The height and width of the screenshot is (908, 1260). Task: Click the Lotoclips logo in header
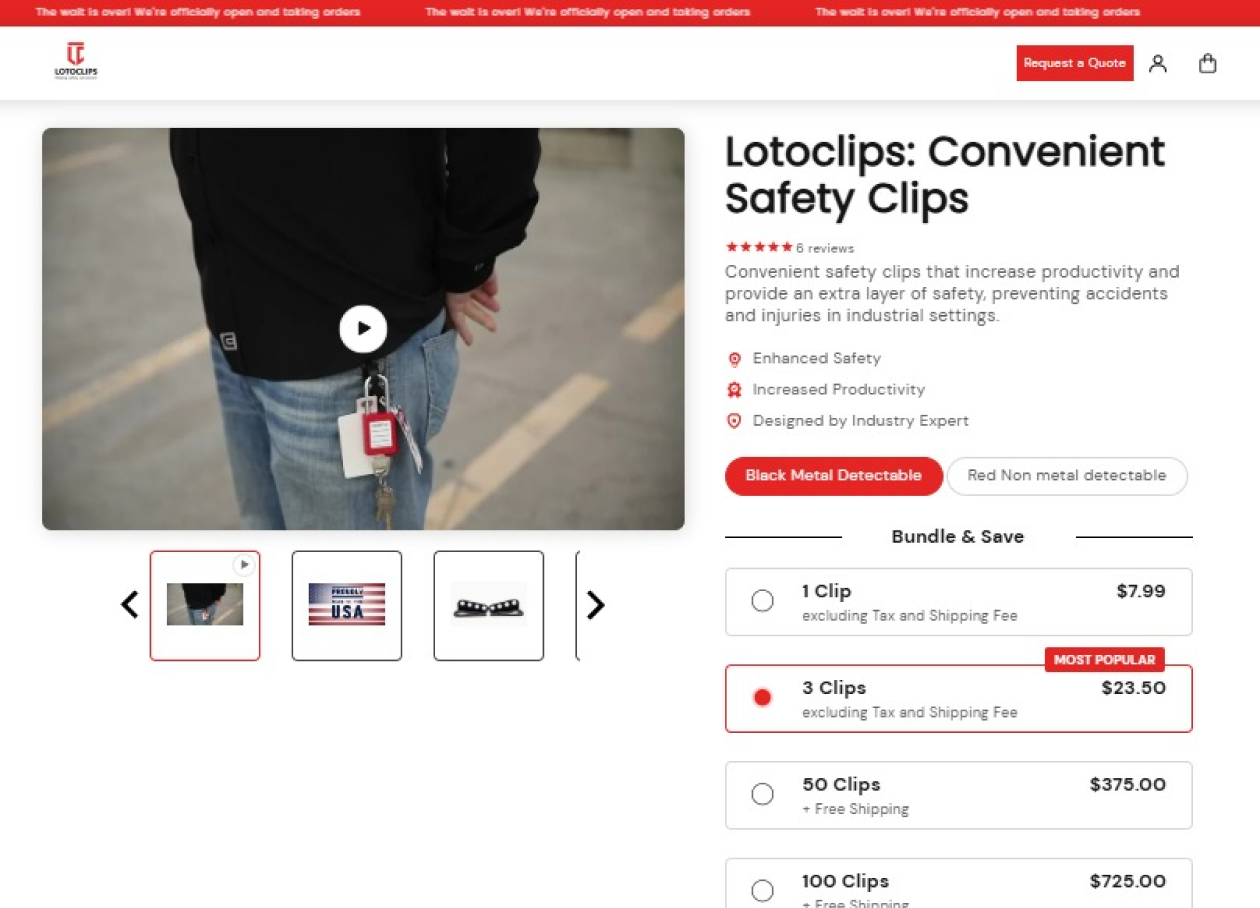click(x=76, y=62)
